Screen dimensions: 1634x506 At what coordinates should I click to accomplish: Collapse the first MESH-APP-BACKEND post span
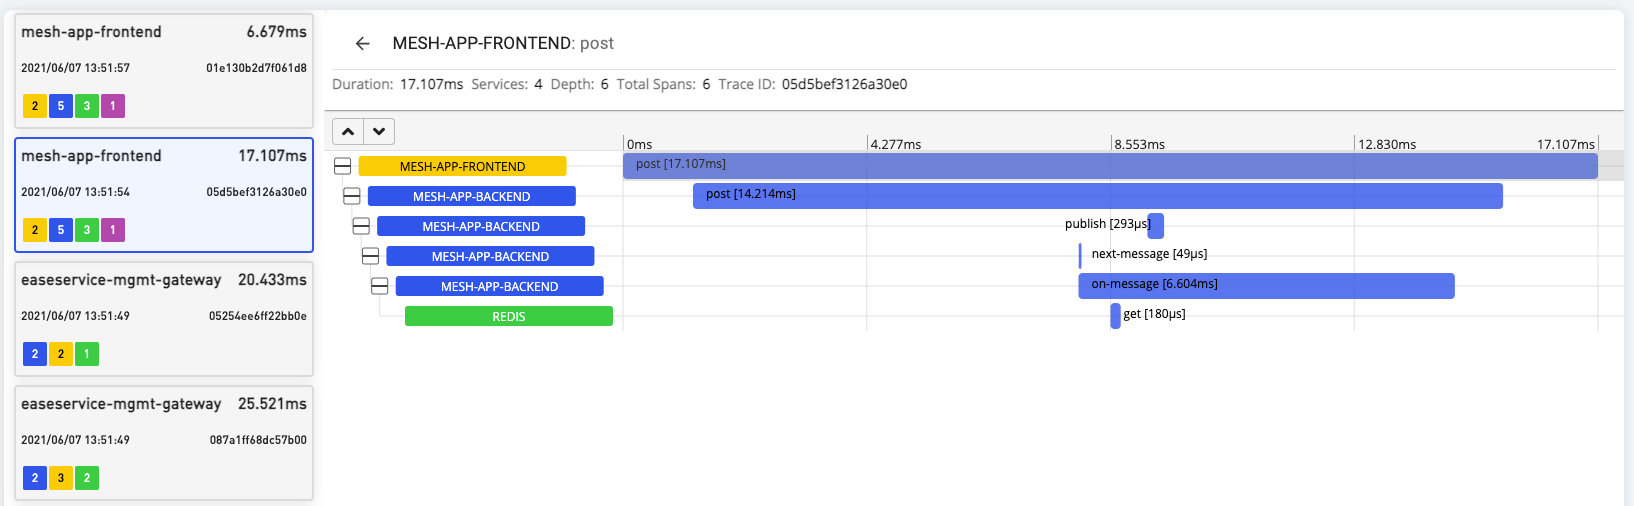point(352,196)
